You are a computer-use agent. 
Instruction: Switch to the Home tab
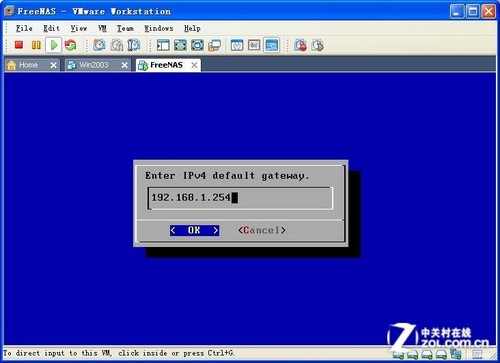pos(28,65)
